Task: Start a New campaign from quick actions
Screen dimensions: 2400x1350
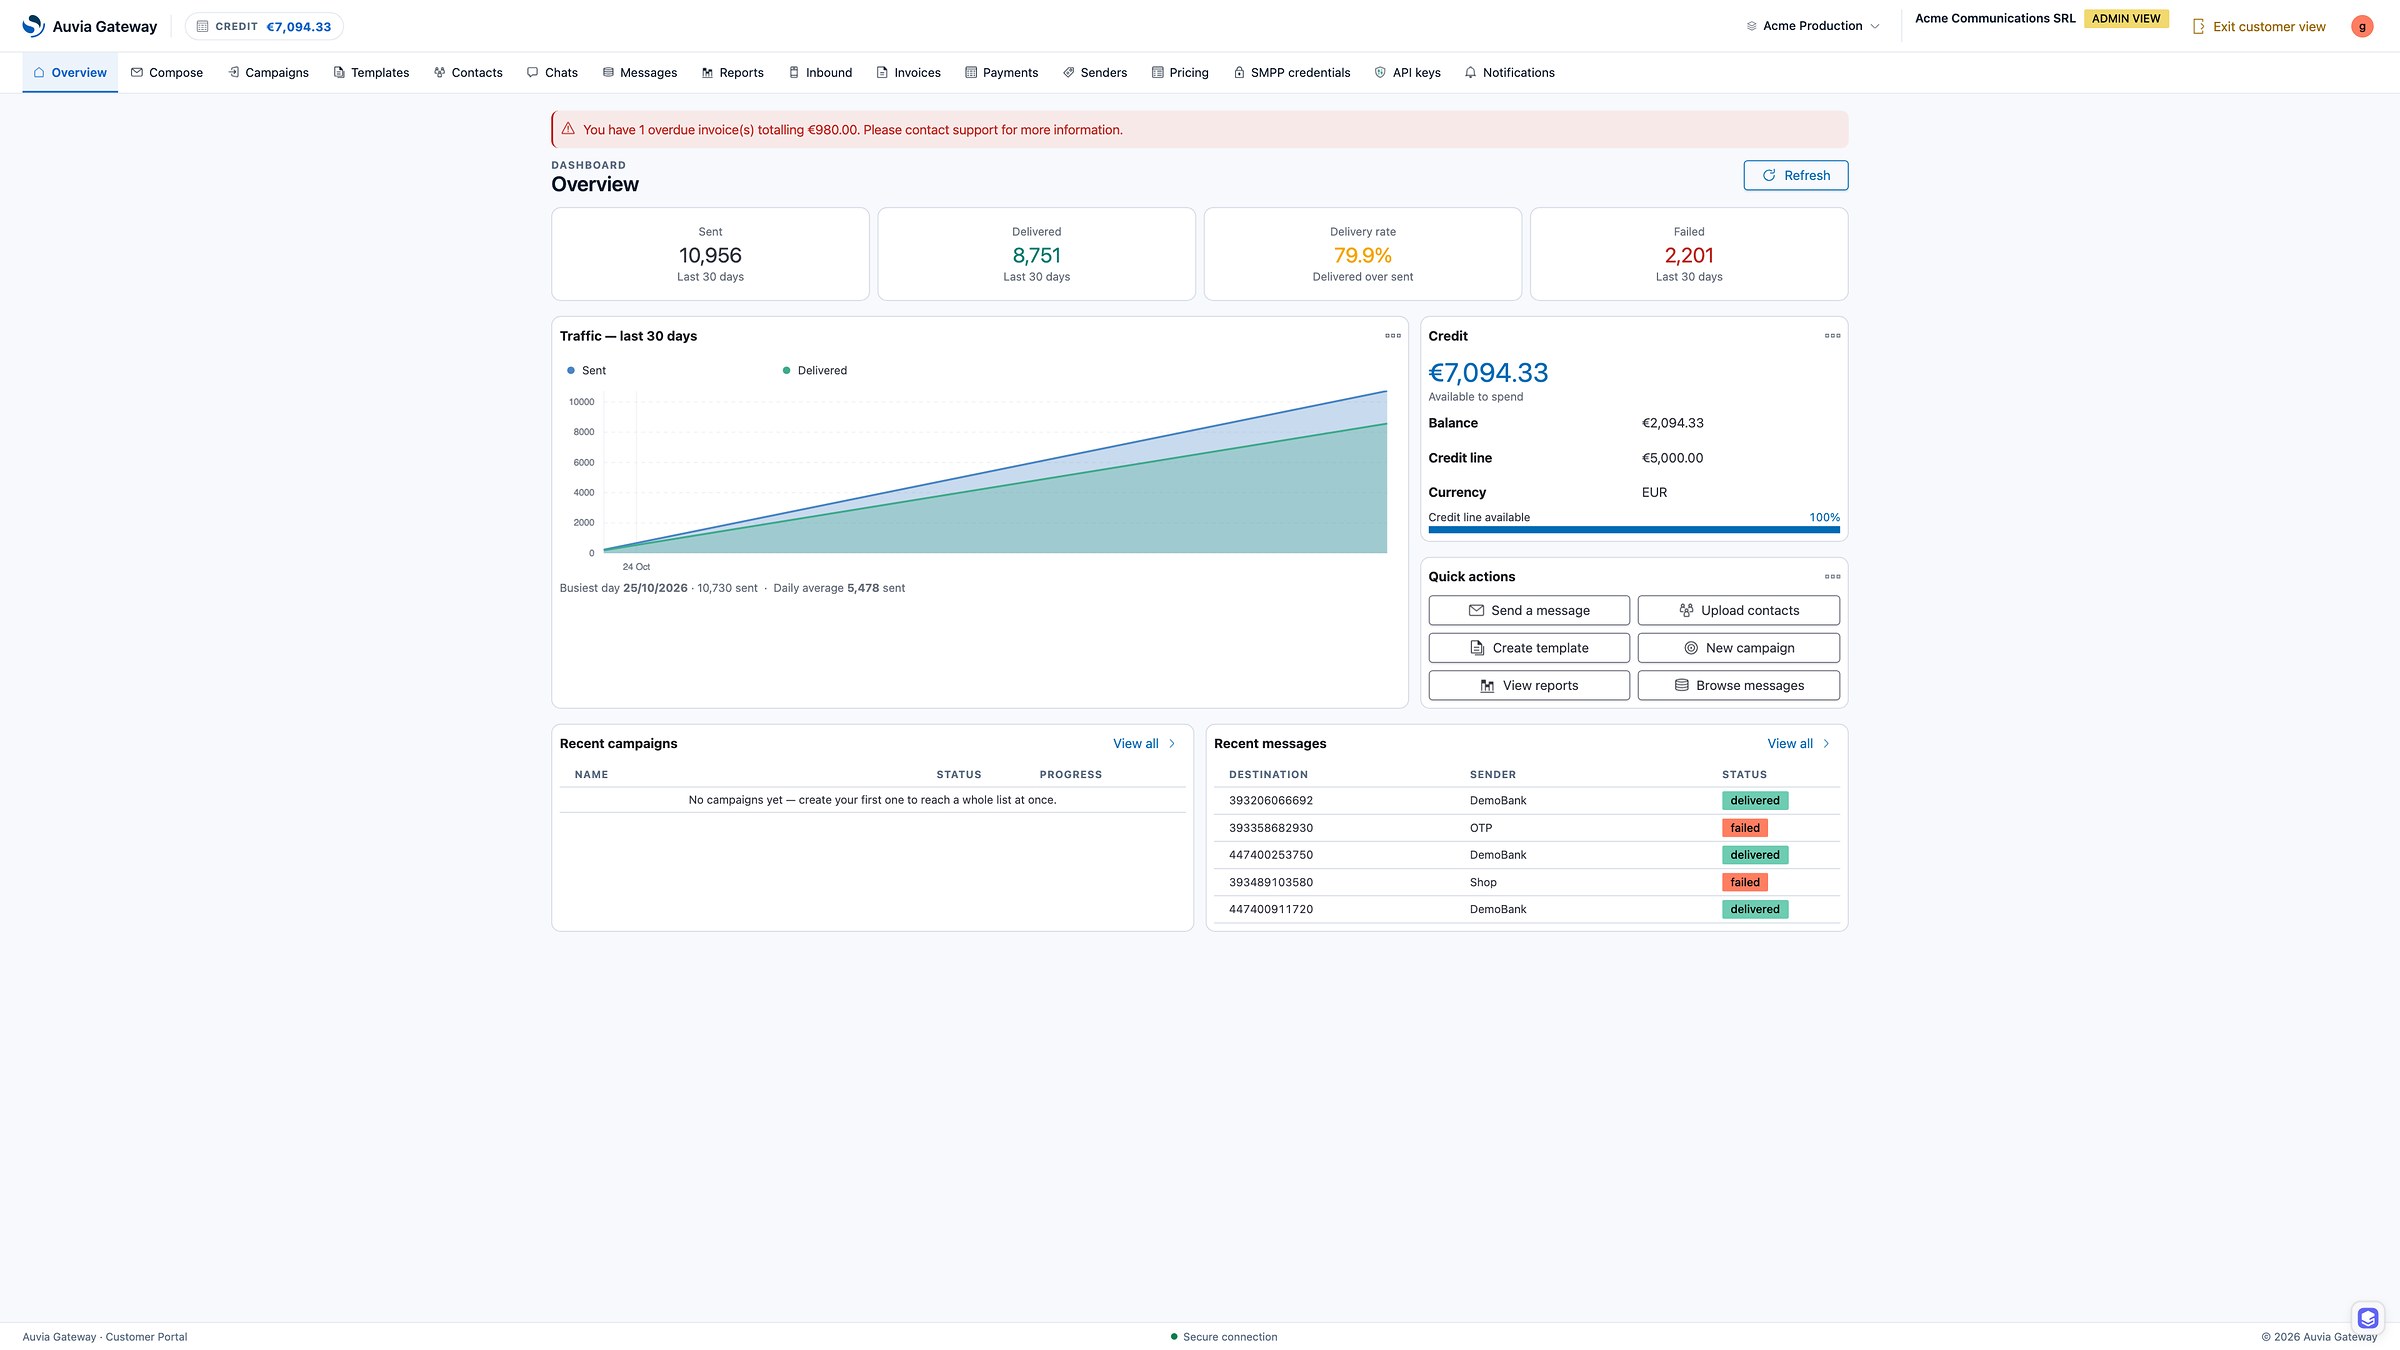Action: pyautogui.click(x=1738, y=648)
